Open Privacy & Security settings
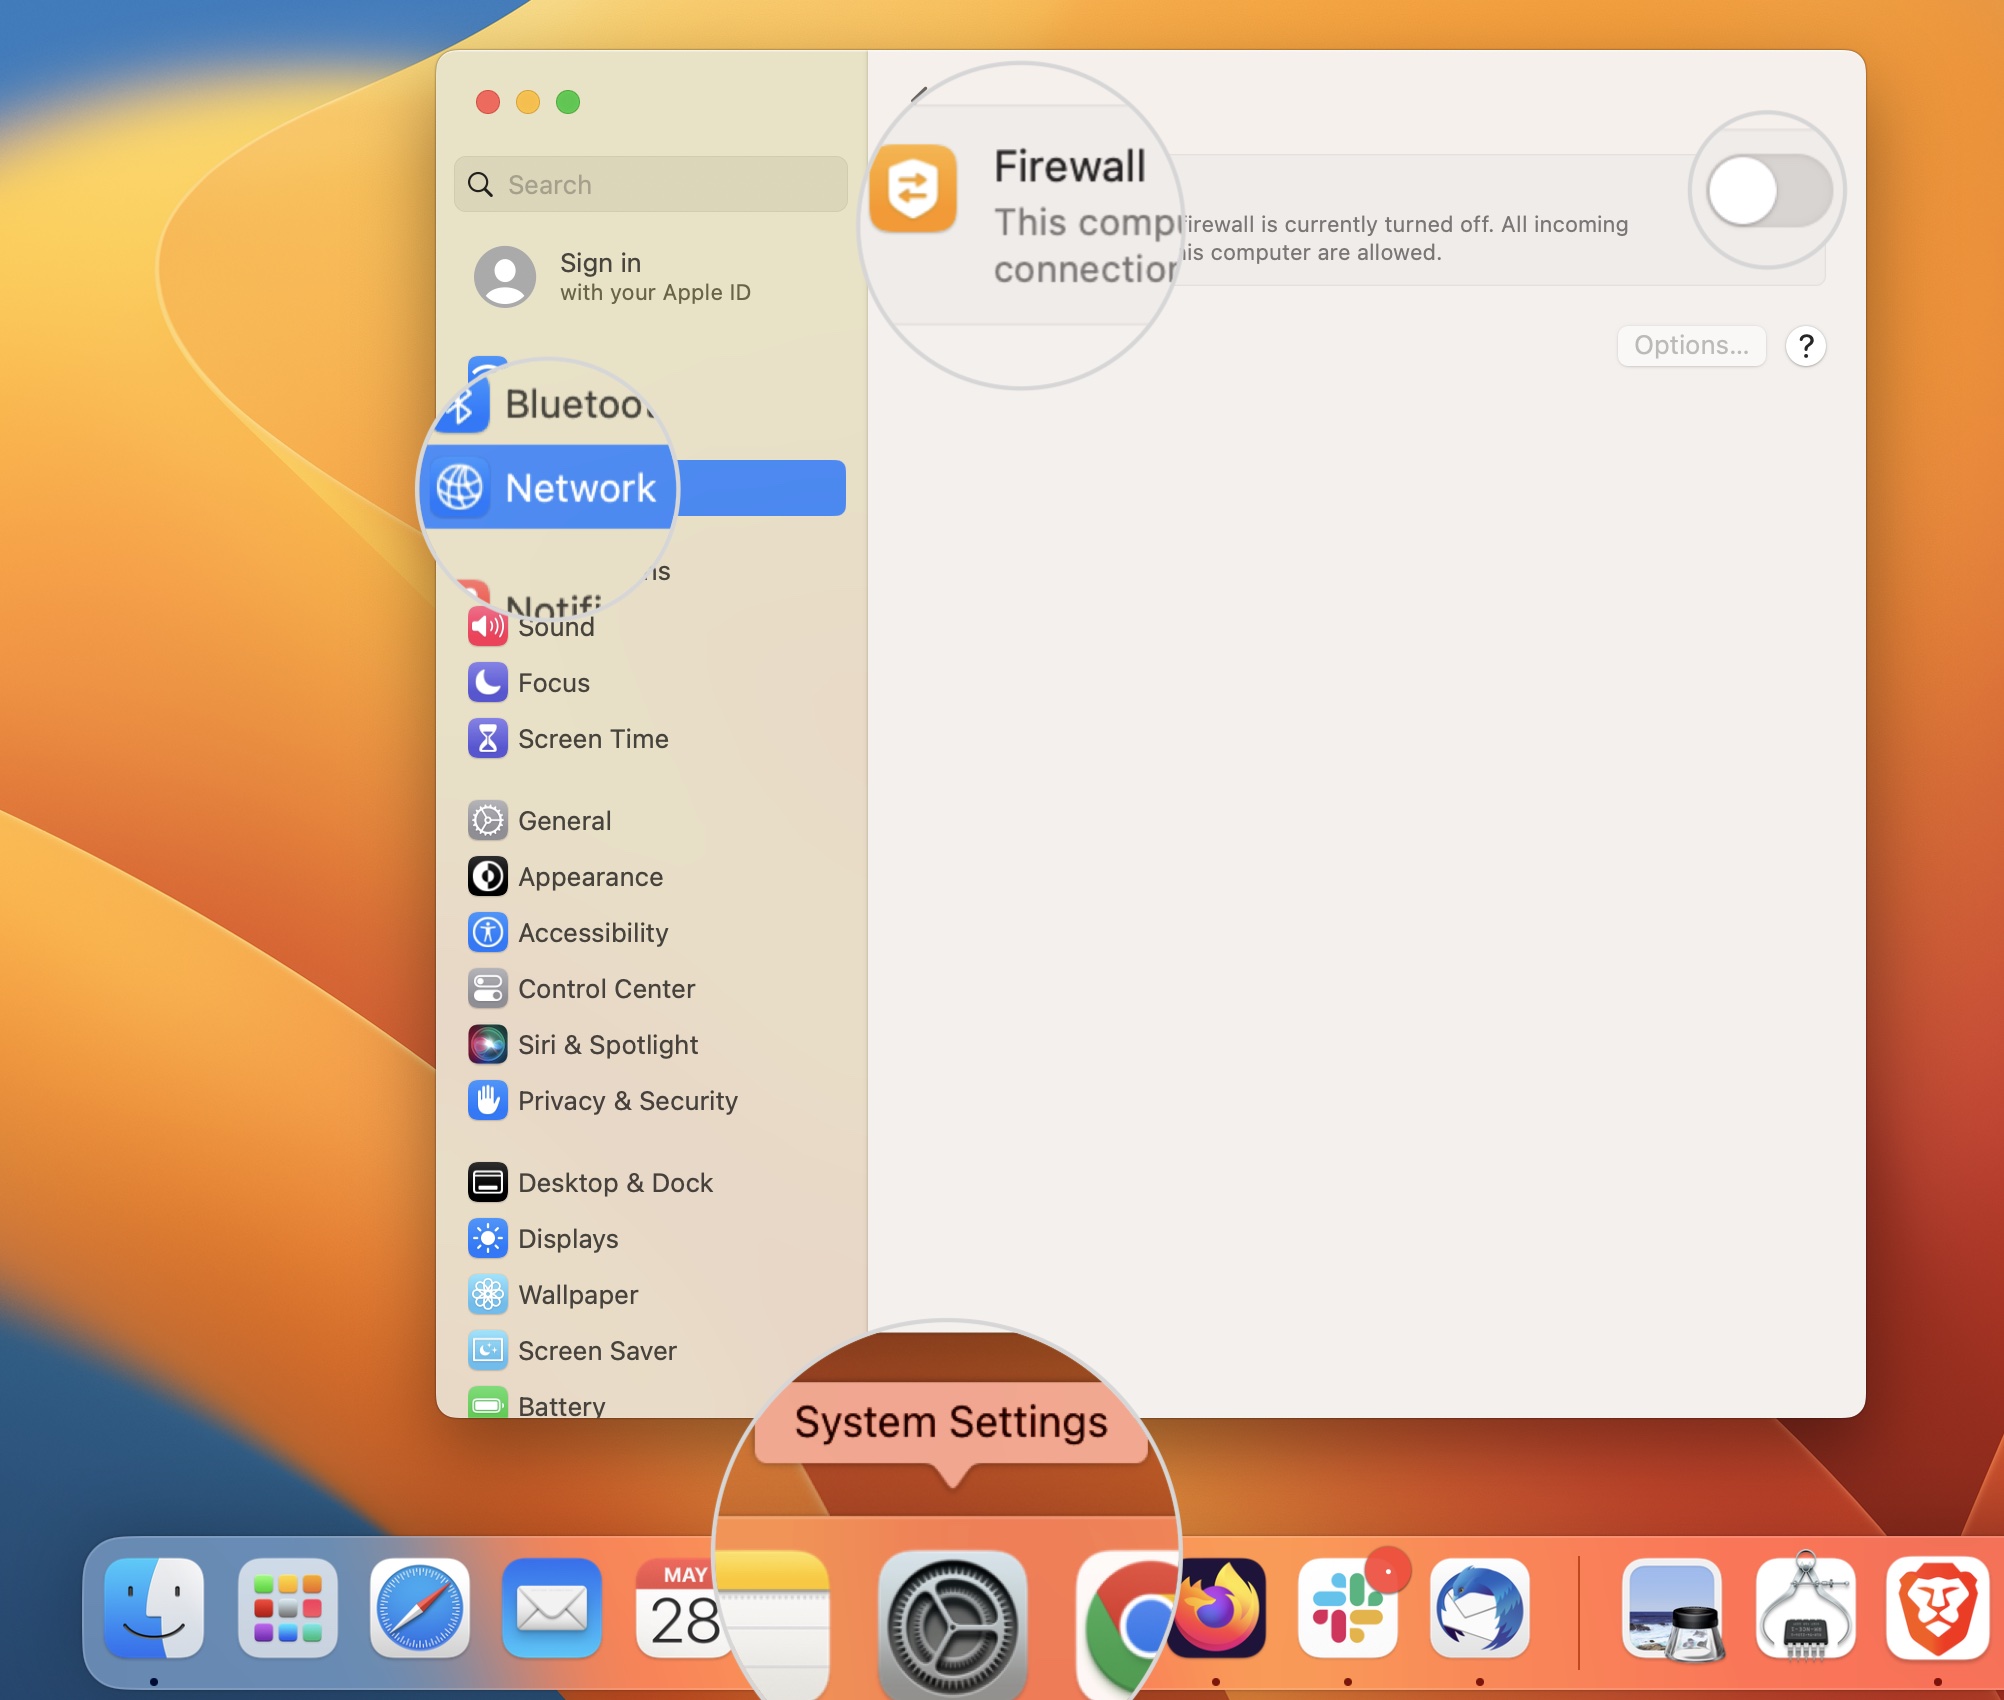 click(x=626, y=1100)
